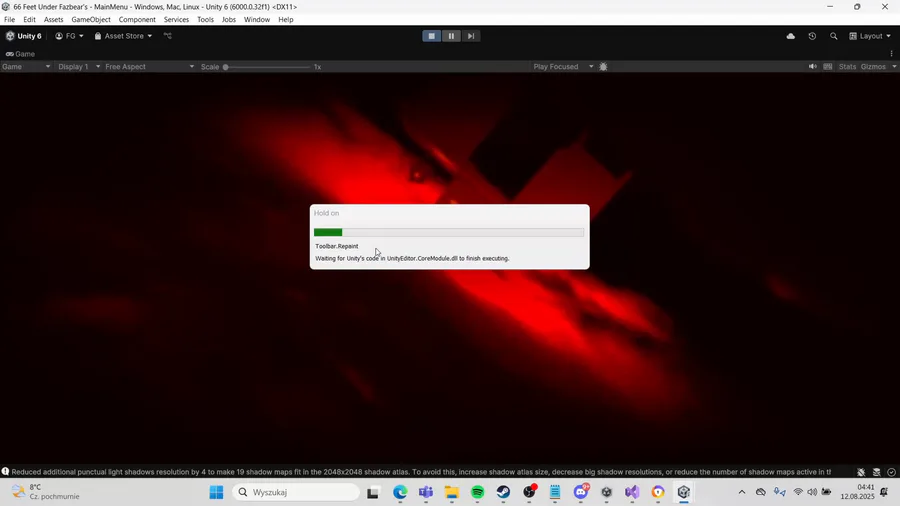
Task: Toggle Gizmos in Game view
Action: [x=873, y=67]
